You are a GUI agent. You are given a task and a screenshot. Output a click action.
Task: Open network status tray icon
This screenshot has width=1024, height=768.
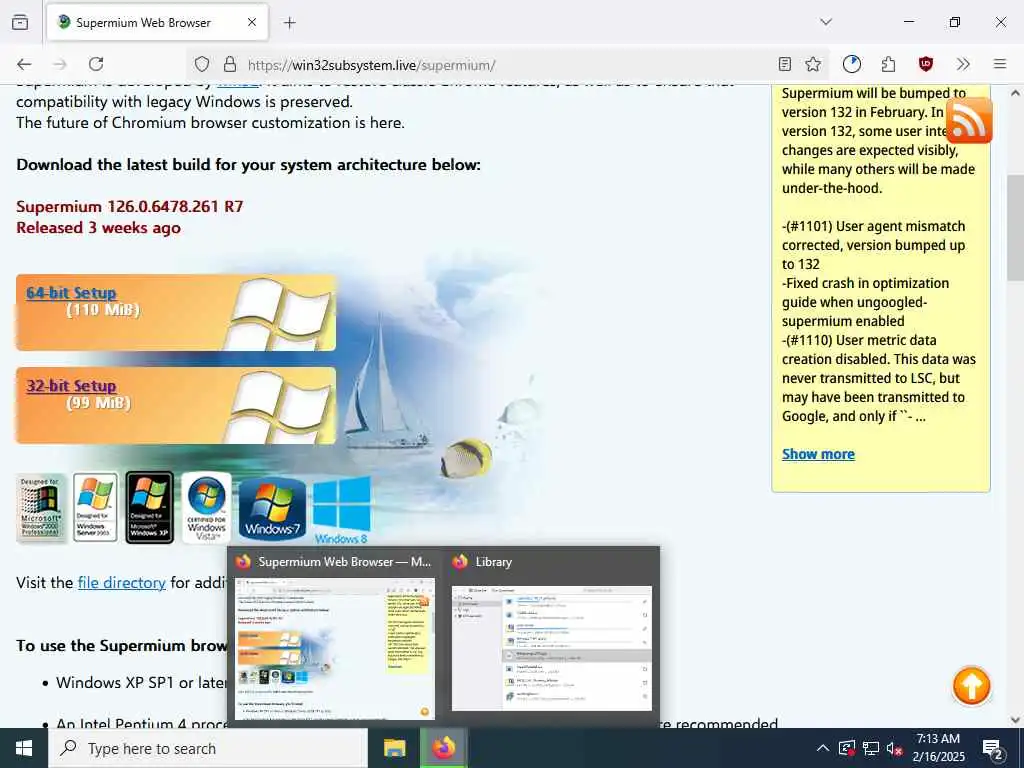[871, 748]
